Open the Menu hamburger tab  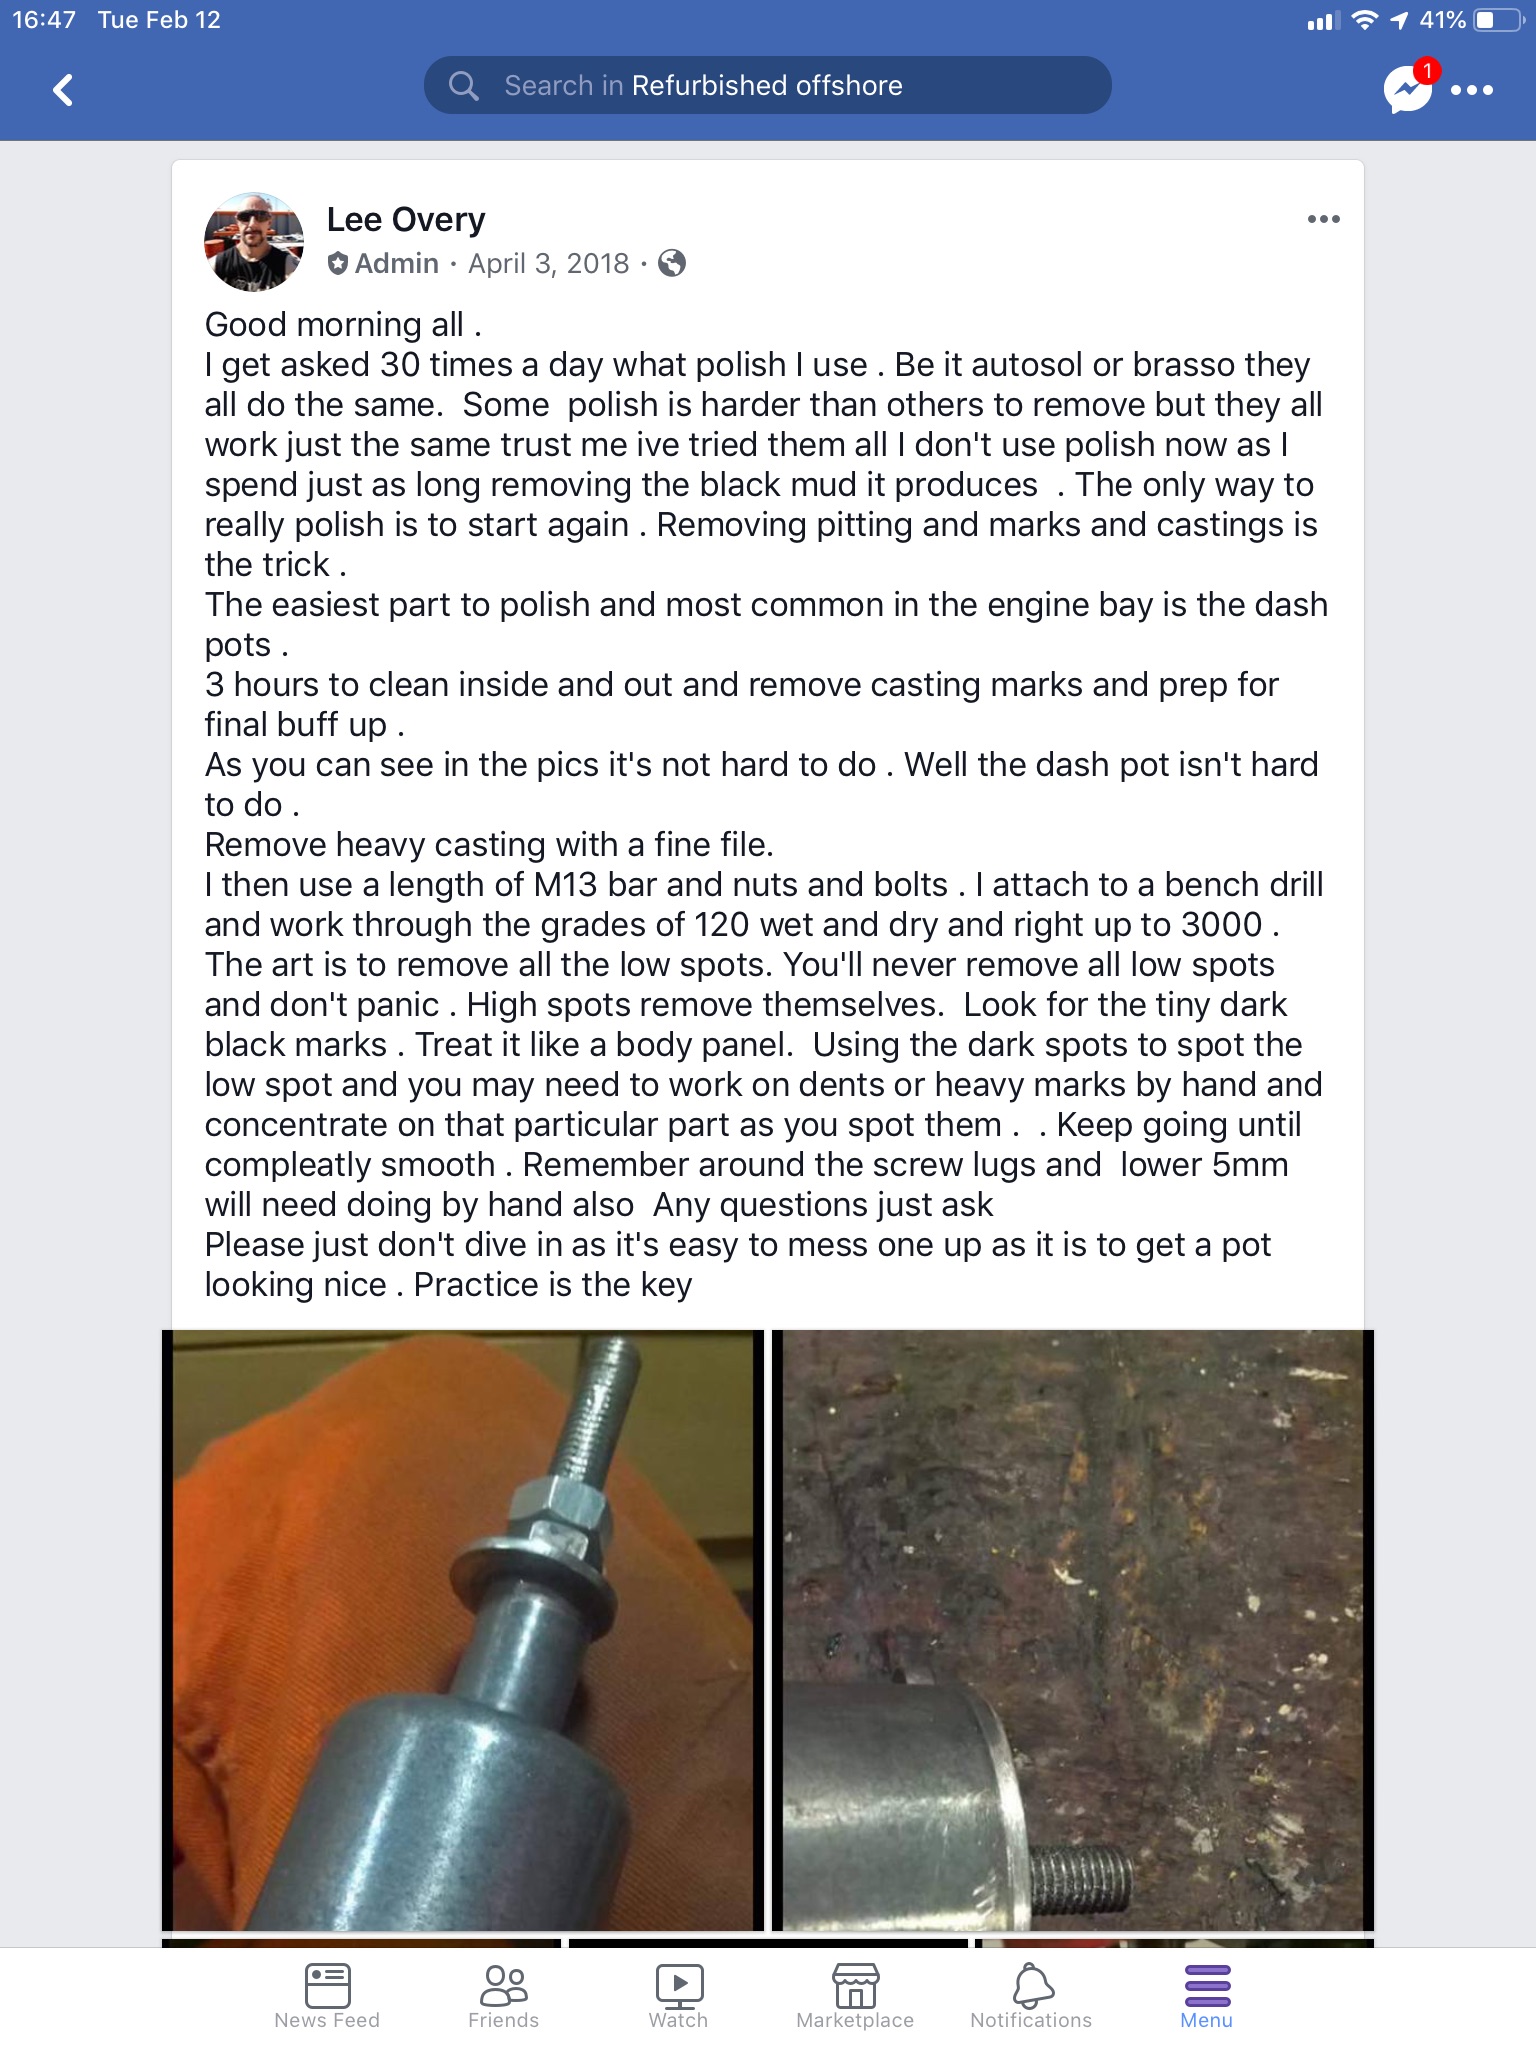coord(1207,1995)
